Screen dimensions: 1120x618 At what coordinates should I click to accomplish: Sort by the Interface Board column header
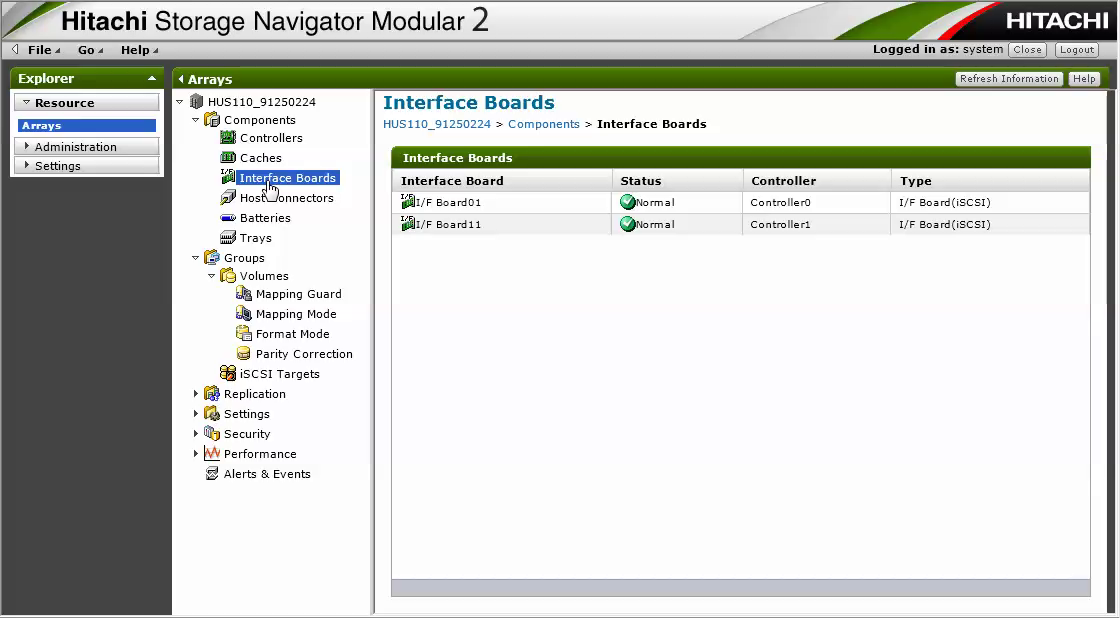click(501, 181)
